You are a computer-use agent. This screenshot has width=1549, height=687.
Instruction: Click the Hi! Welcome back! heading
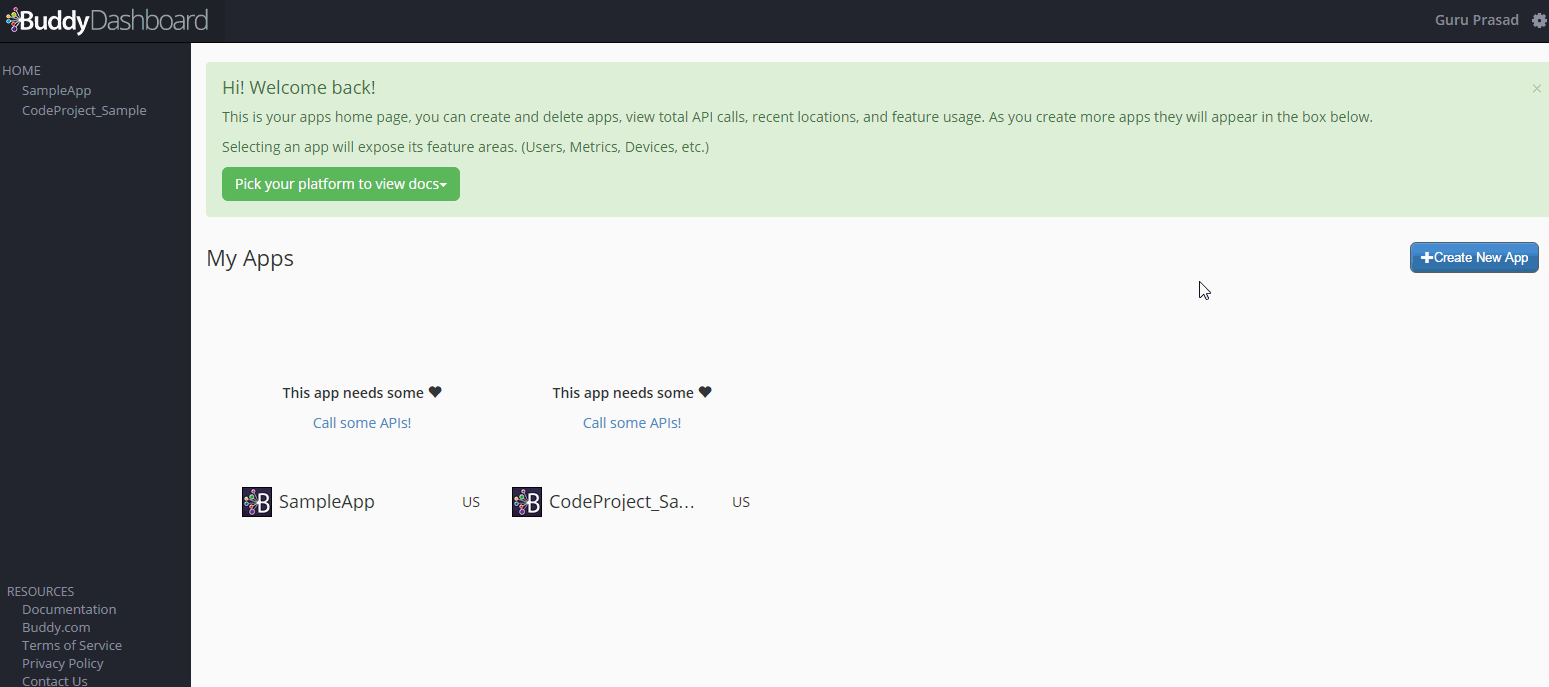299,87
